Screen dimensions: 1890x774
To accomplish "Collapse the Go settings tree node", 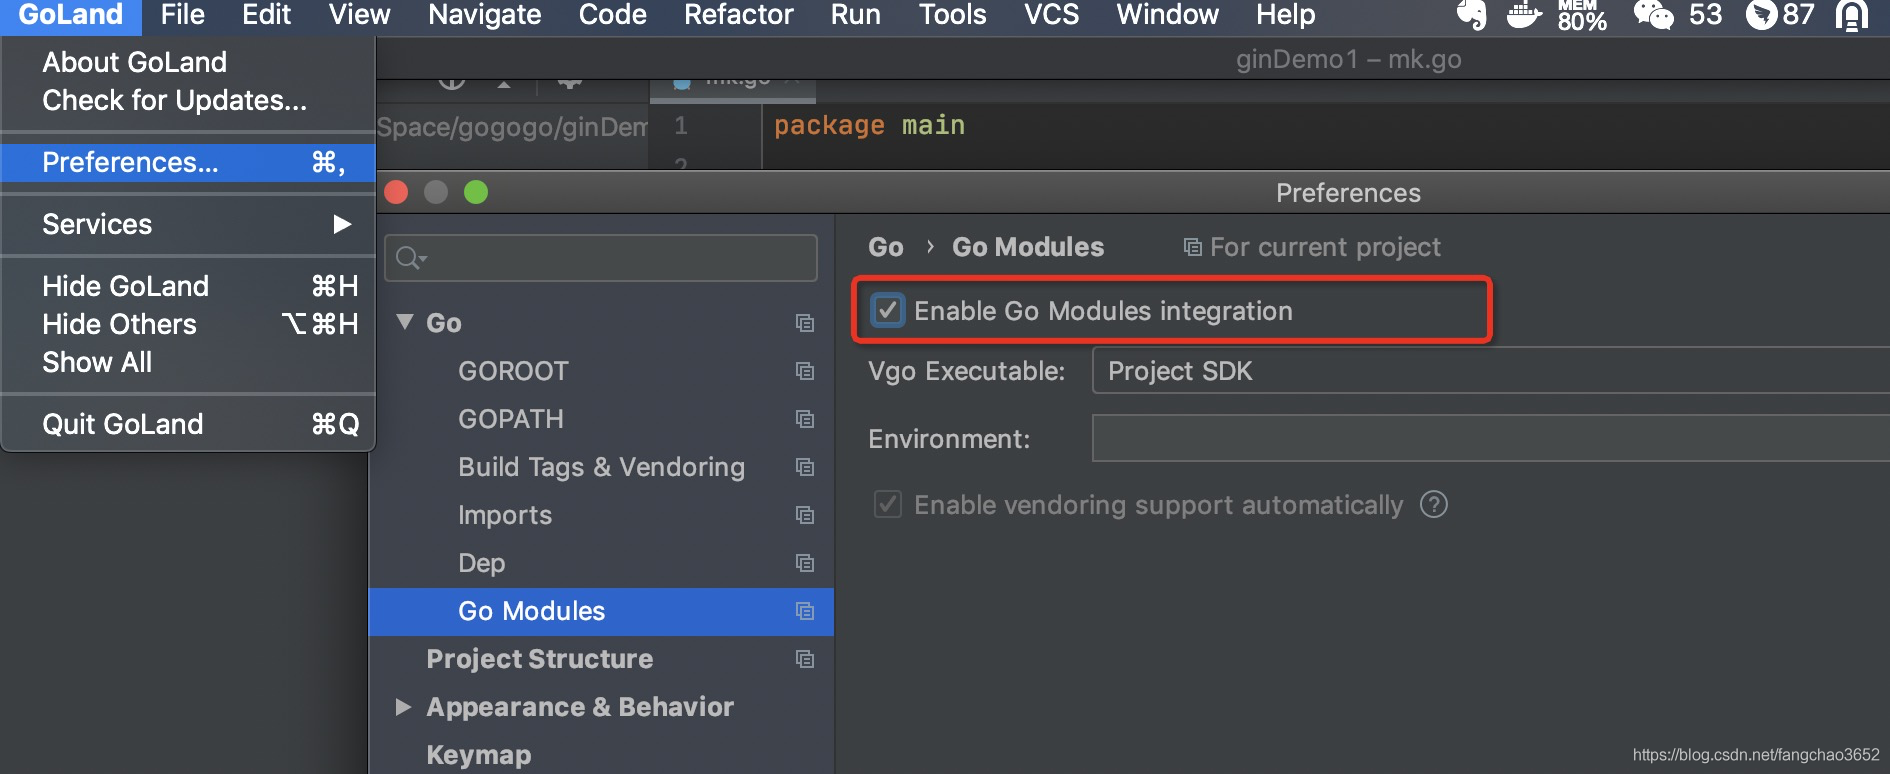I will 405,322.
